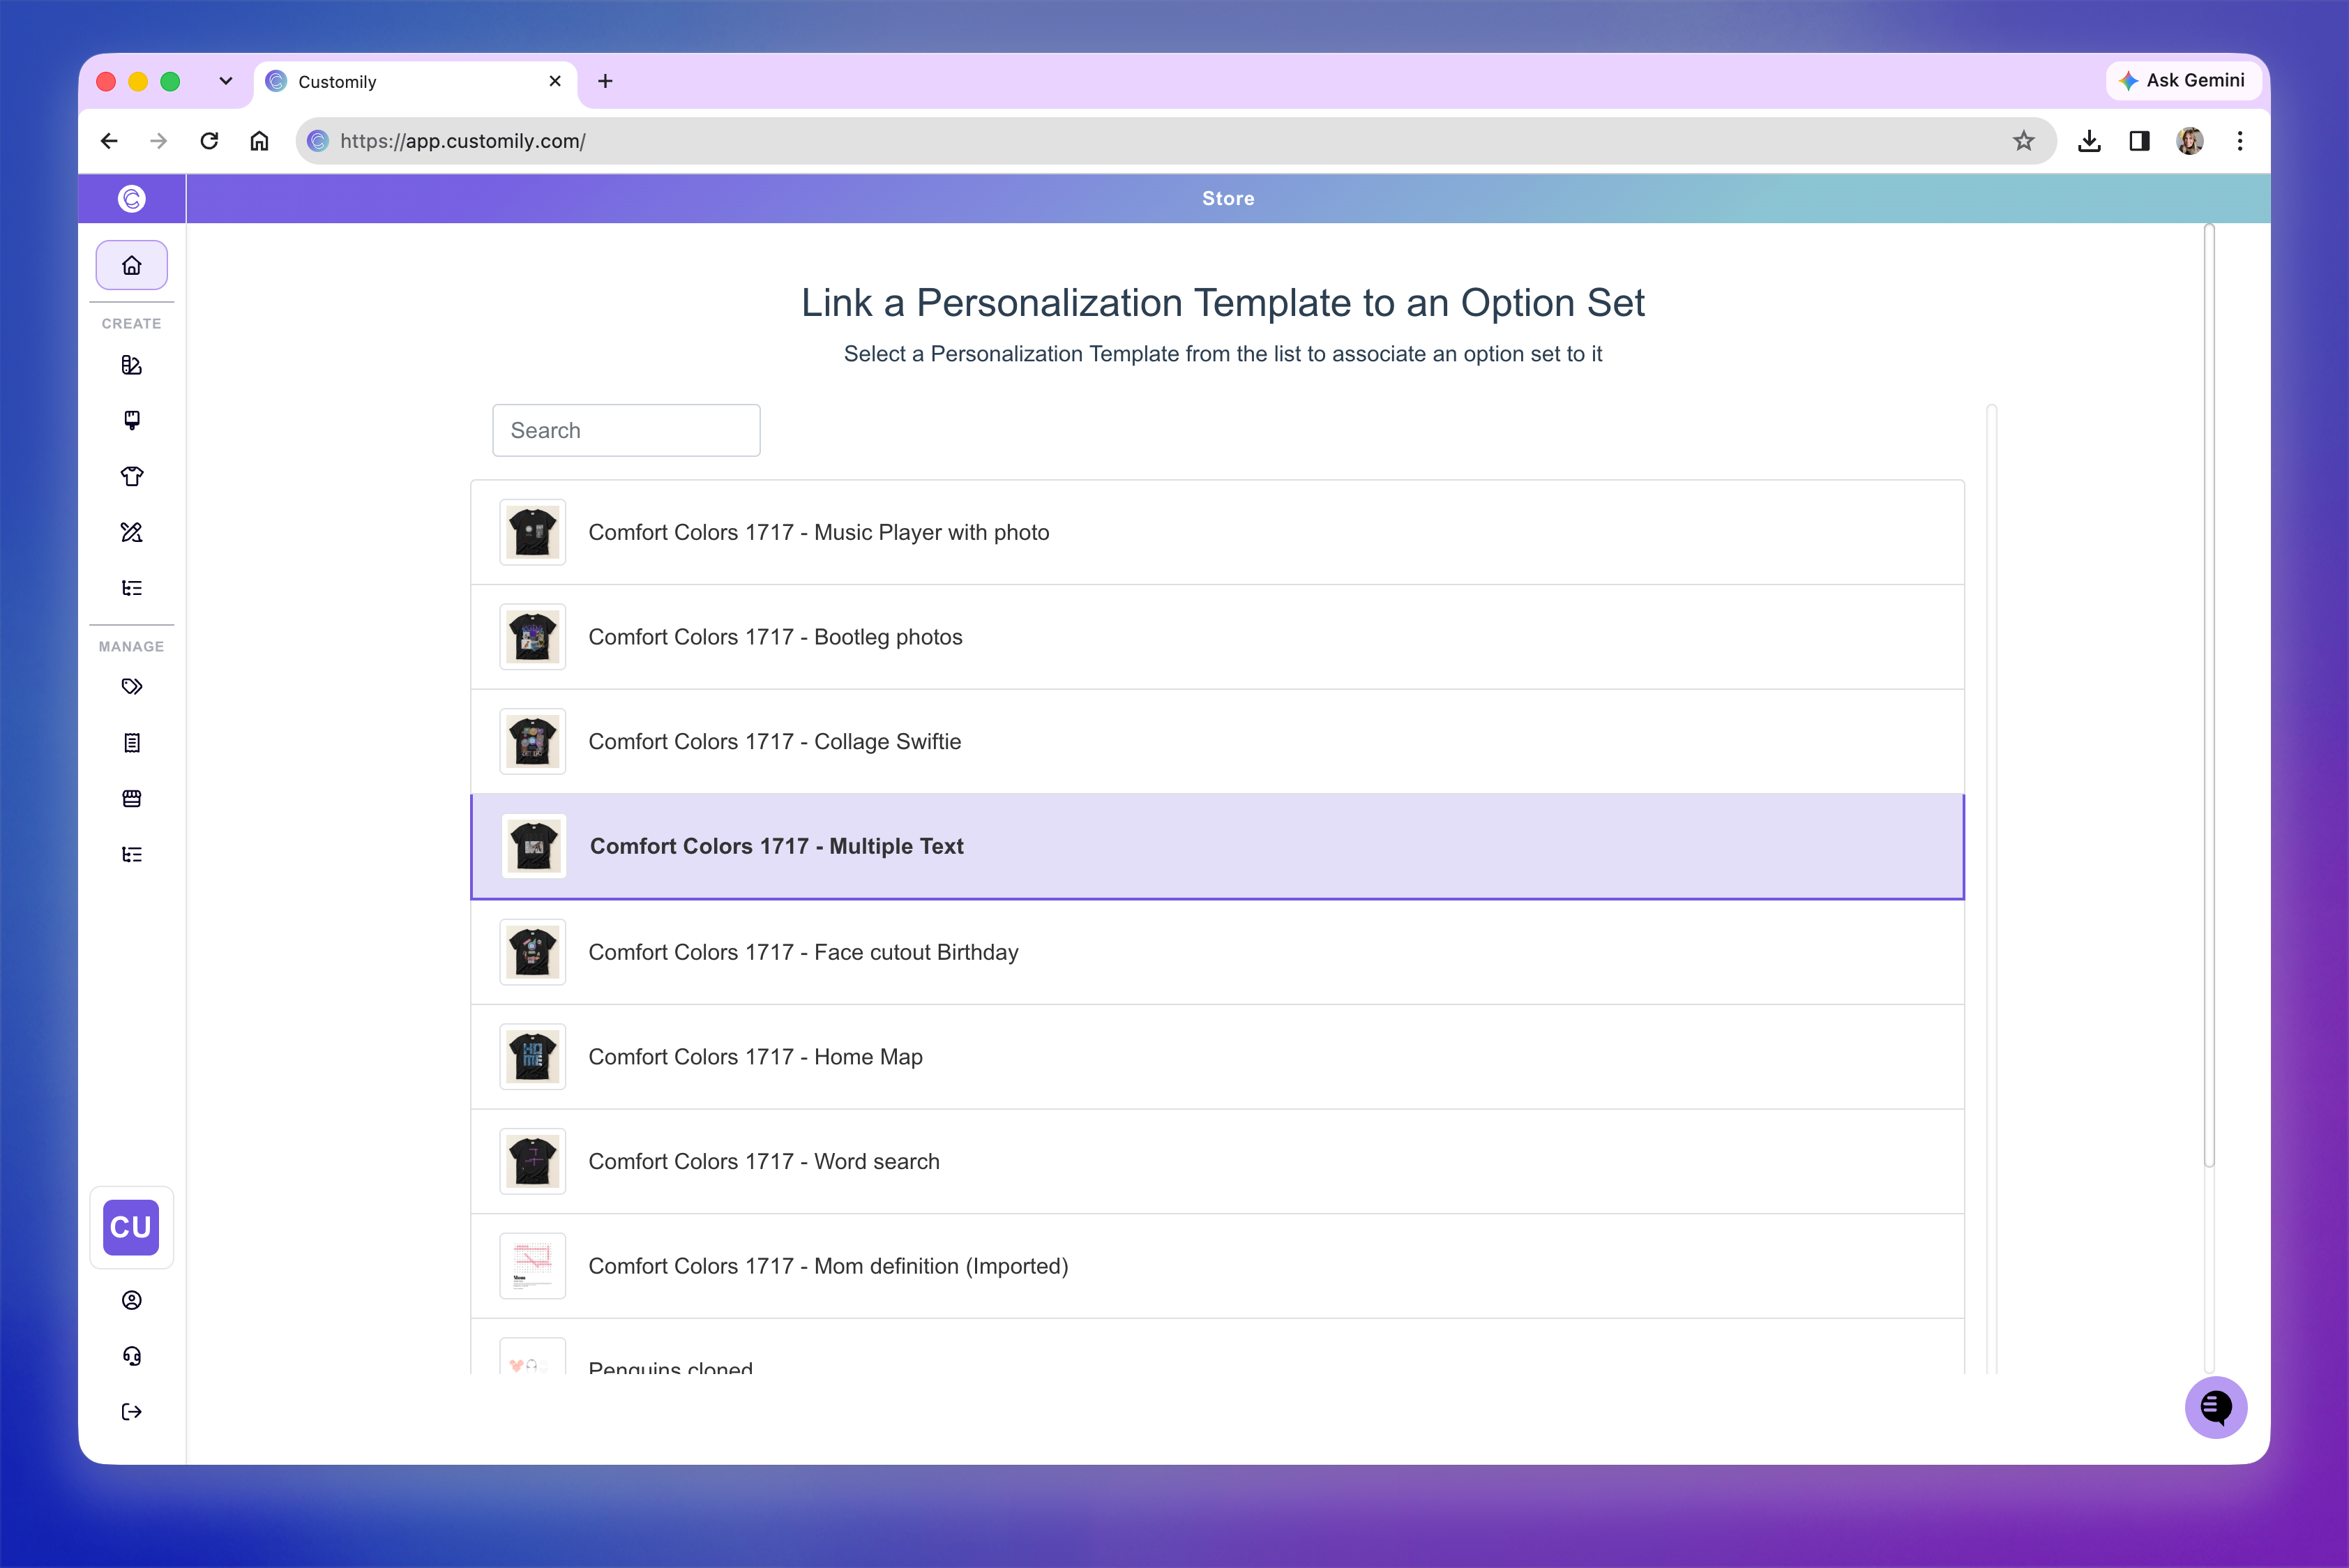
Task: Click the Mom definition template thumbnail
Action: [x=533, y=1266]
